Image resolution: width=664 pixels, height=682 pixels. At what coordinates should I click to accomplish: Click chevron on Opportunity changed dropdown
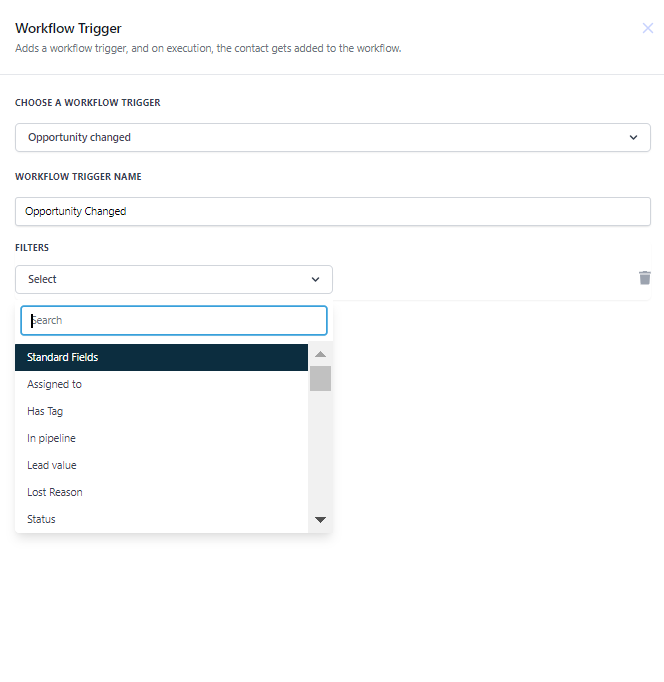coord(633,137)
